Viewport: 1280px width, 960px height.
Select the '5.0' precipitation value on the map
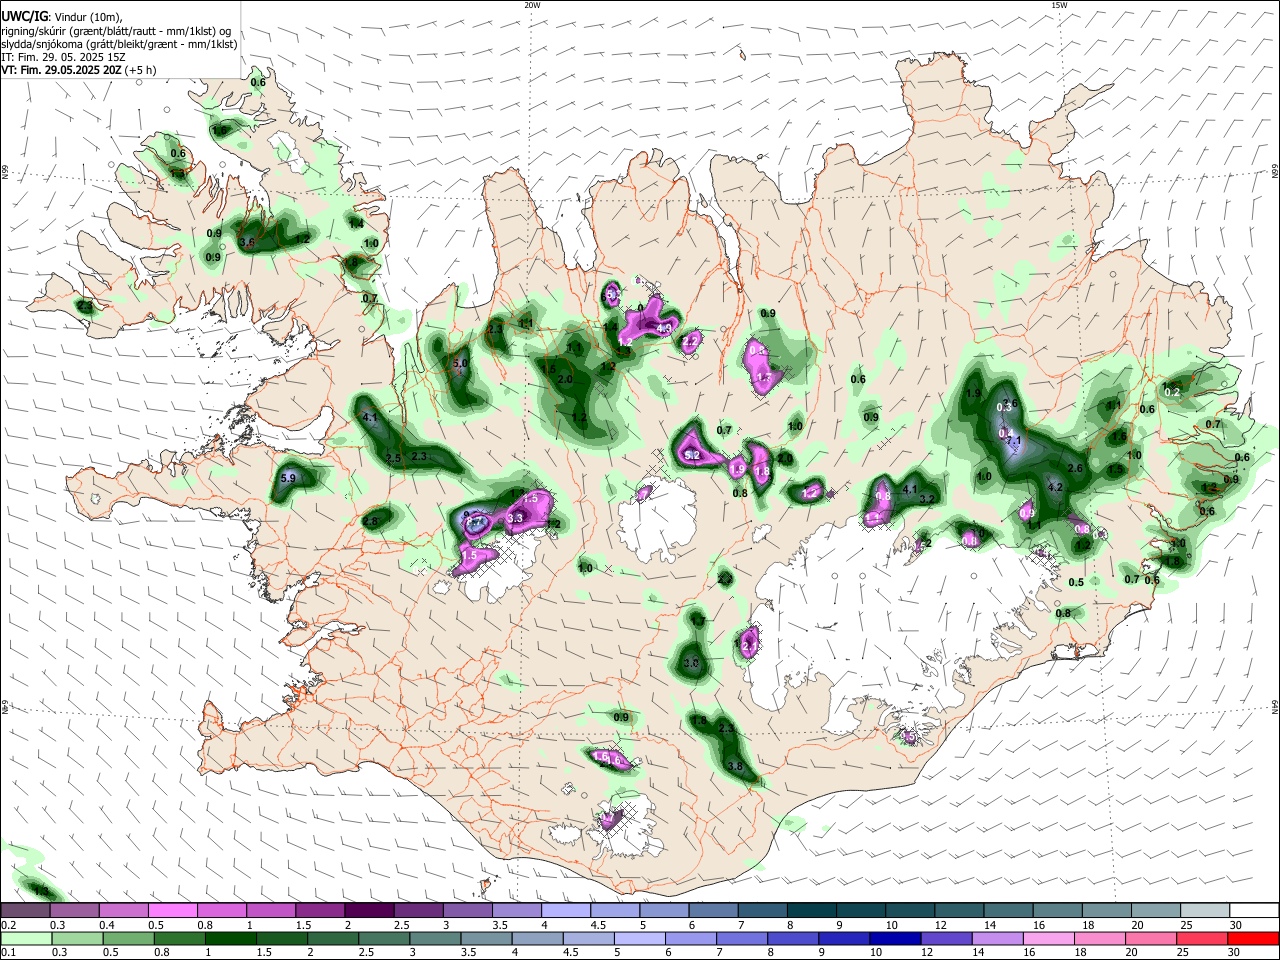461,364
